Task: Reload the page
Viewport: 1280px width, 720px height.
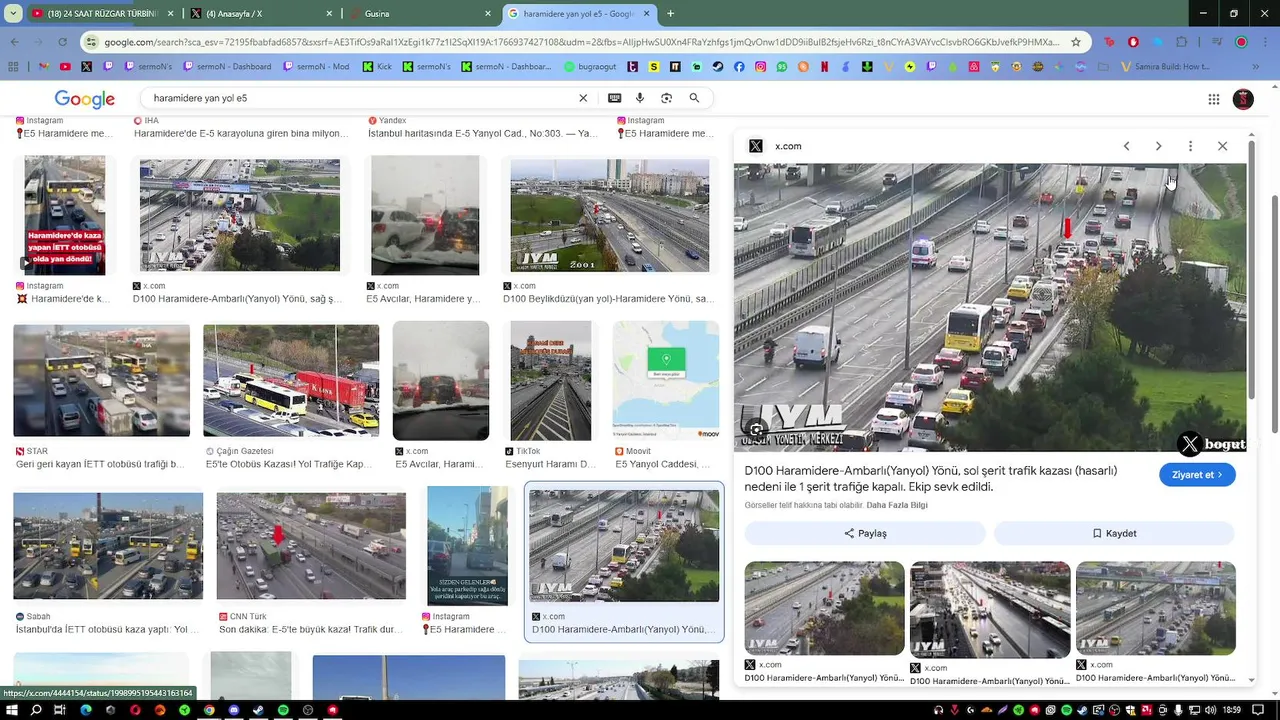Action: click(x=62, y=42)
